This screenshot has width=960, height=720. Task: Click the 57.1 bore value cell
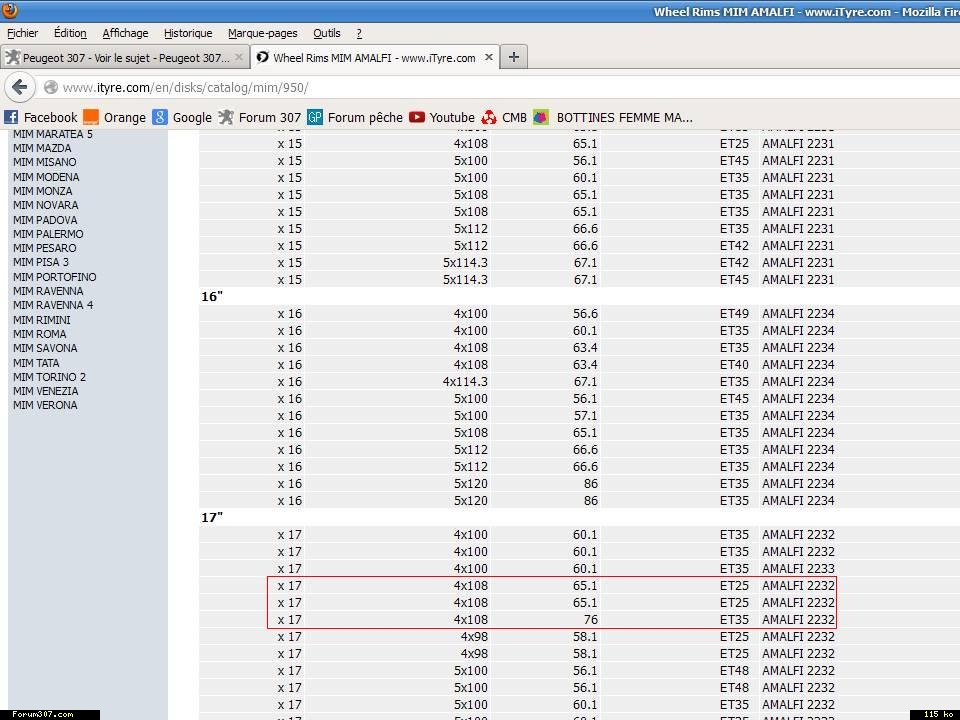pyautogui.click(x=585, y=415)
